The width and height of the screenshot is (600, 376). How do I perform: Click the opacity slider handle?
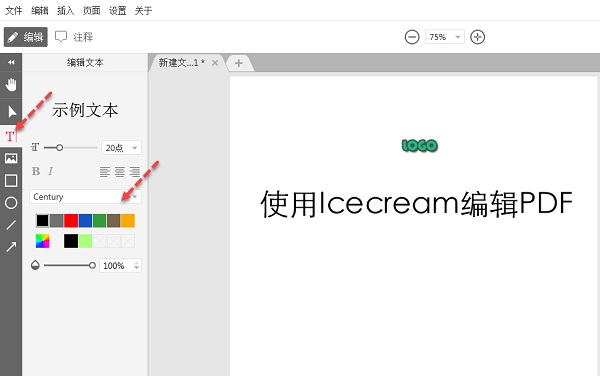[x=92, y=265]
